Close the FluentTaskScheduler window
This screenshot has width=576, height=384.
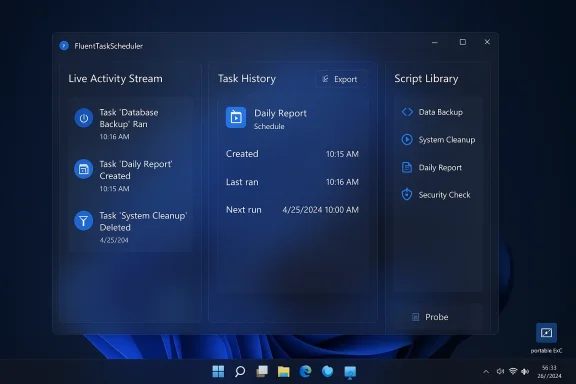(x=487, y=42)
